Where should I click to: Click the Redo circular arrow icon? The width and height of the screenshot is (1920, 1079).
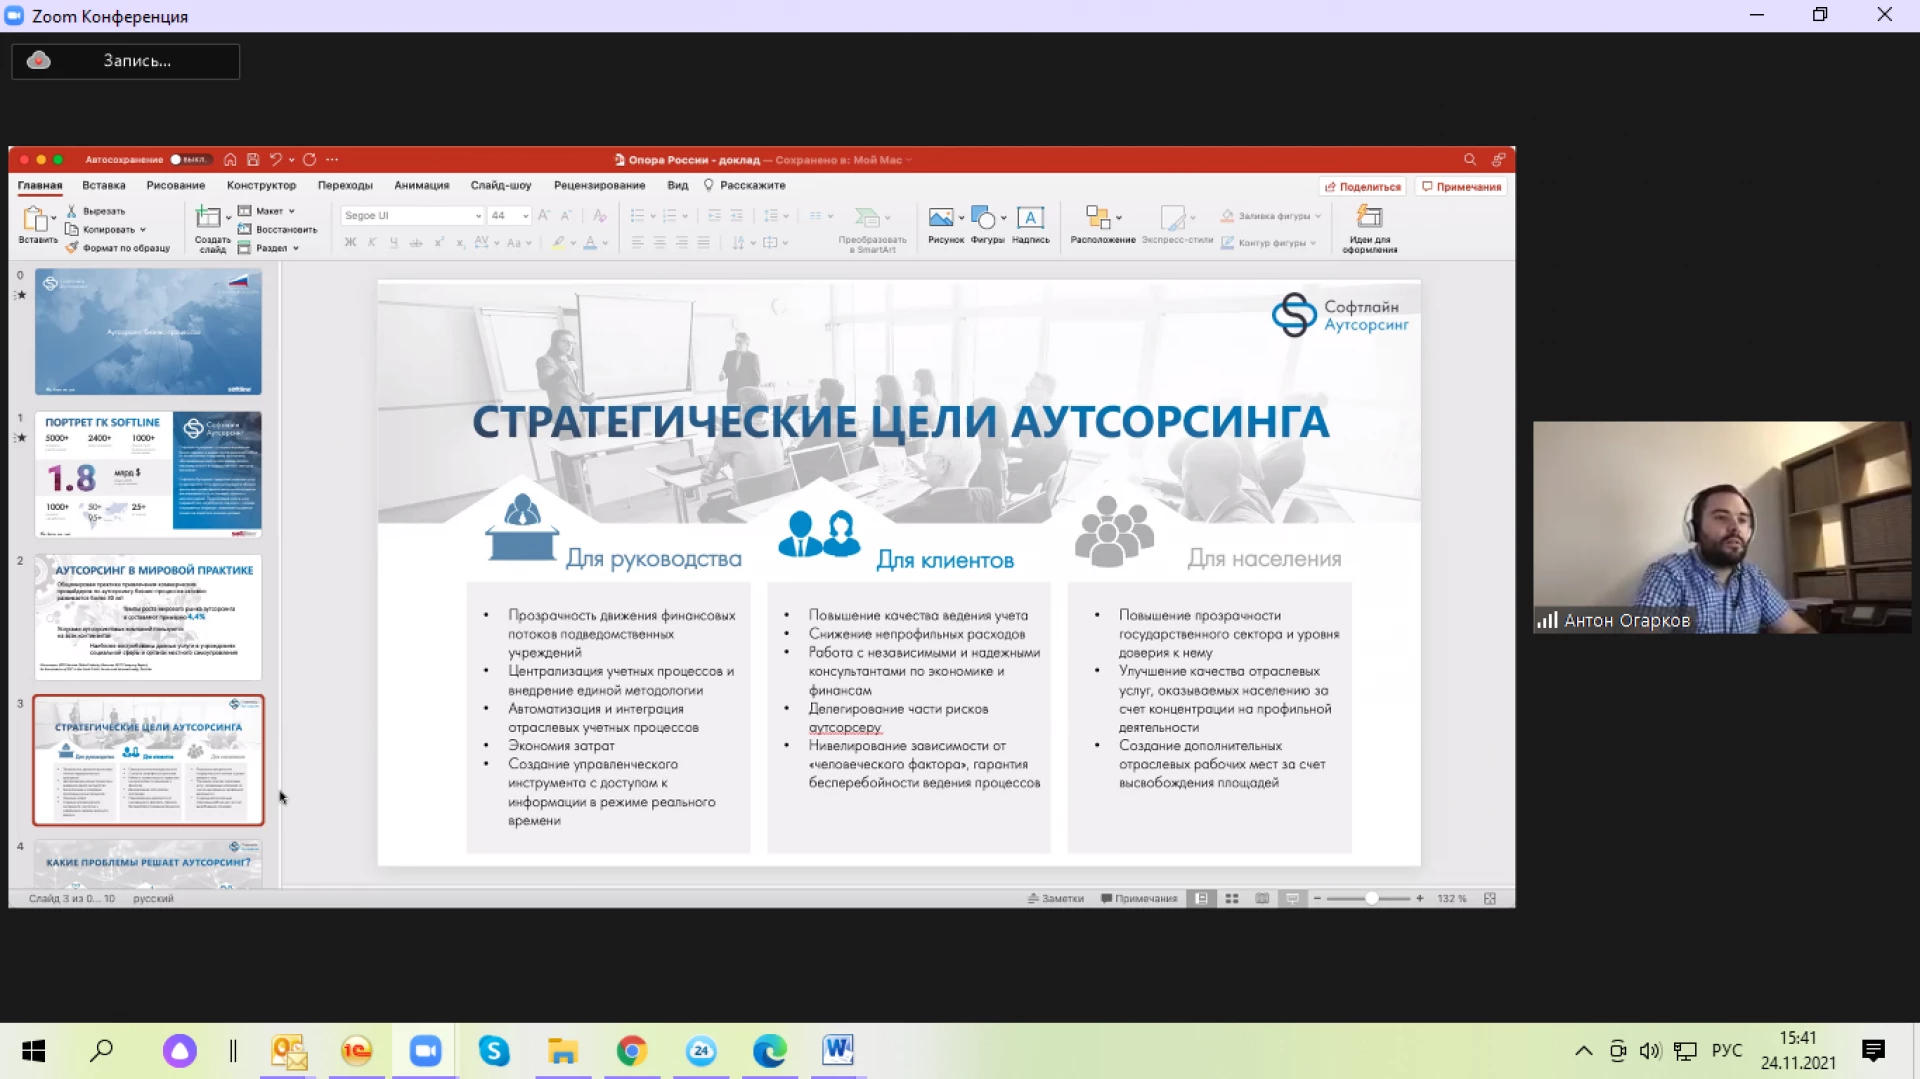[310, 159]
